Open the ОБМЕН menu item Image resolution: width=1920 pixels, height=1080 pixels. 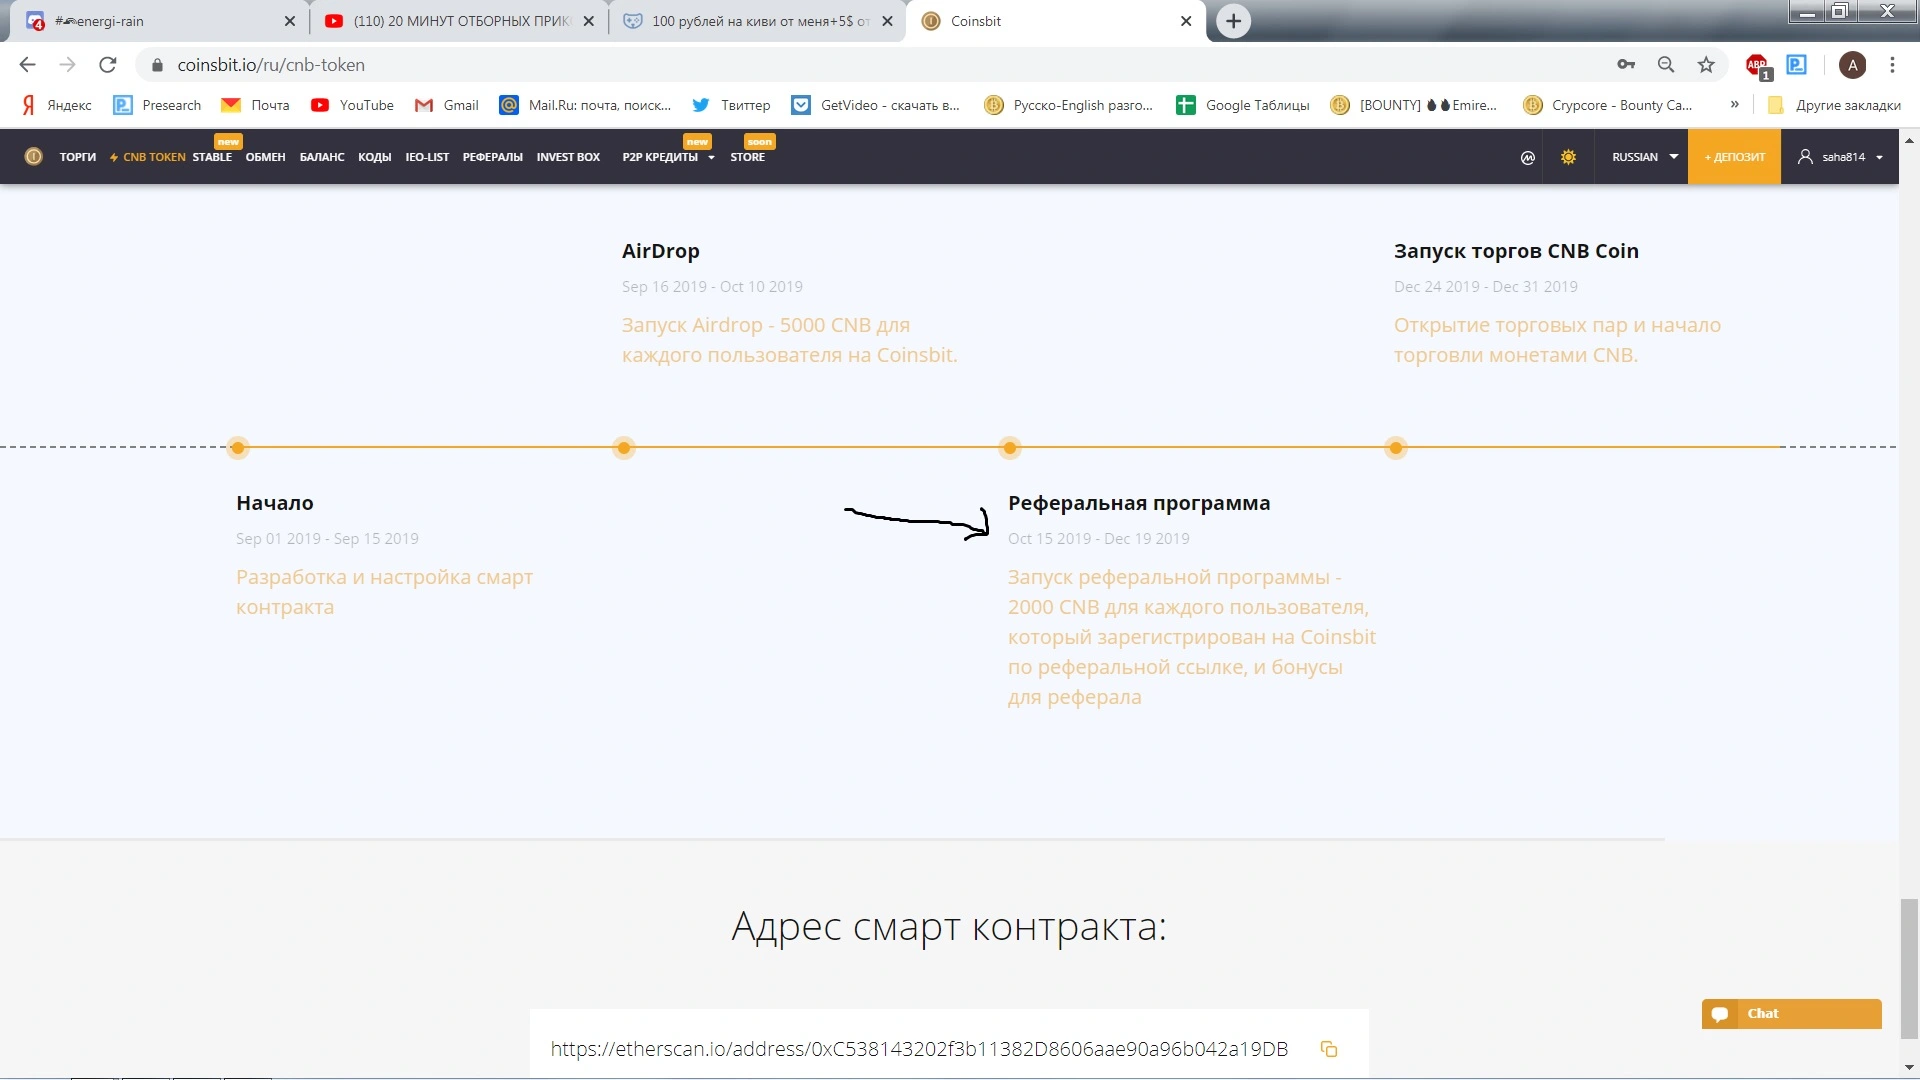tap(265, 157)
